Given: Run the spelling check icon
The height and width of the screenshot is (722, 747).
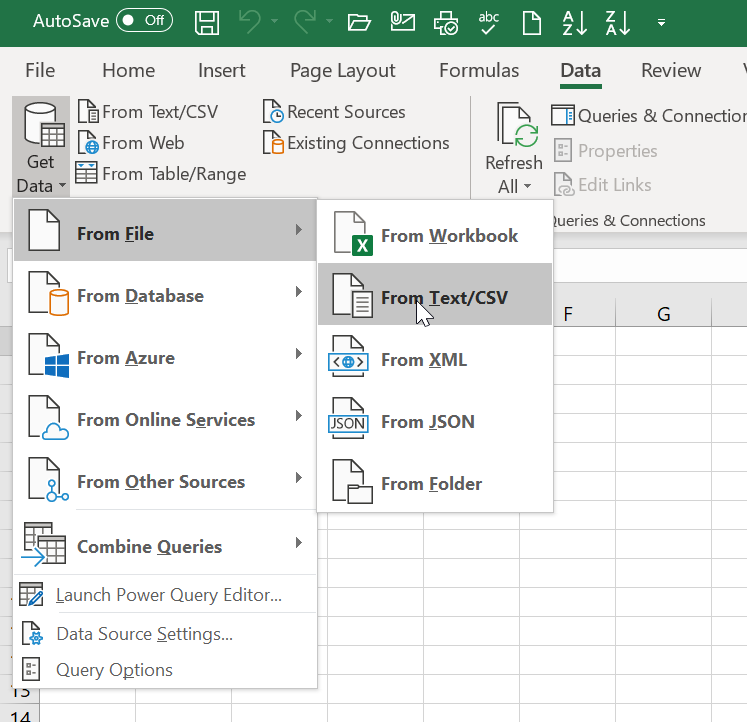Looking at the screenshot, I should pyautogui.click(x=489, y=22).
